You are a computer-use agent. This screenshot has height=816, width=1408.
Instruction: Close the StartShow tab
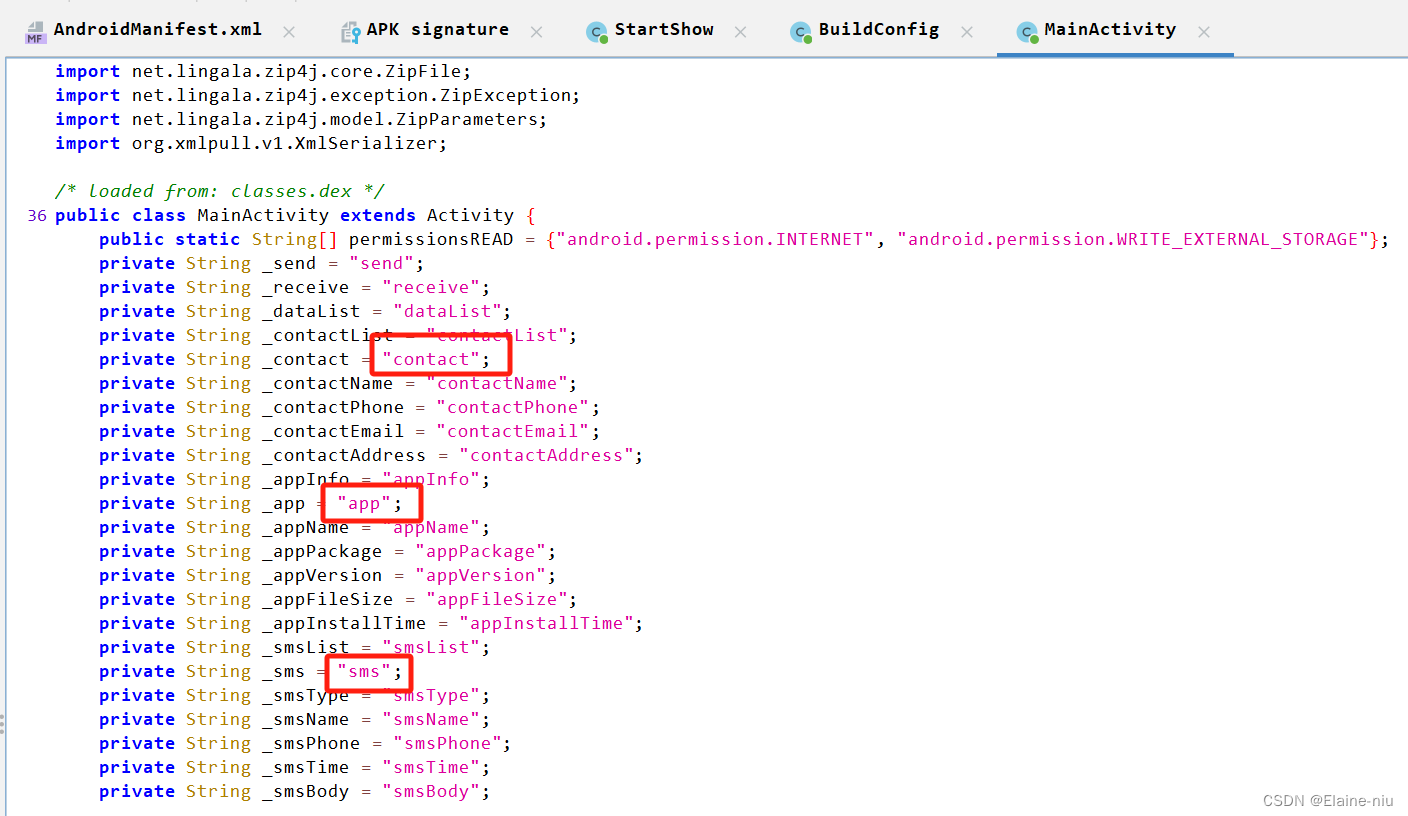pos(741,32)
